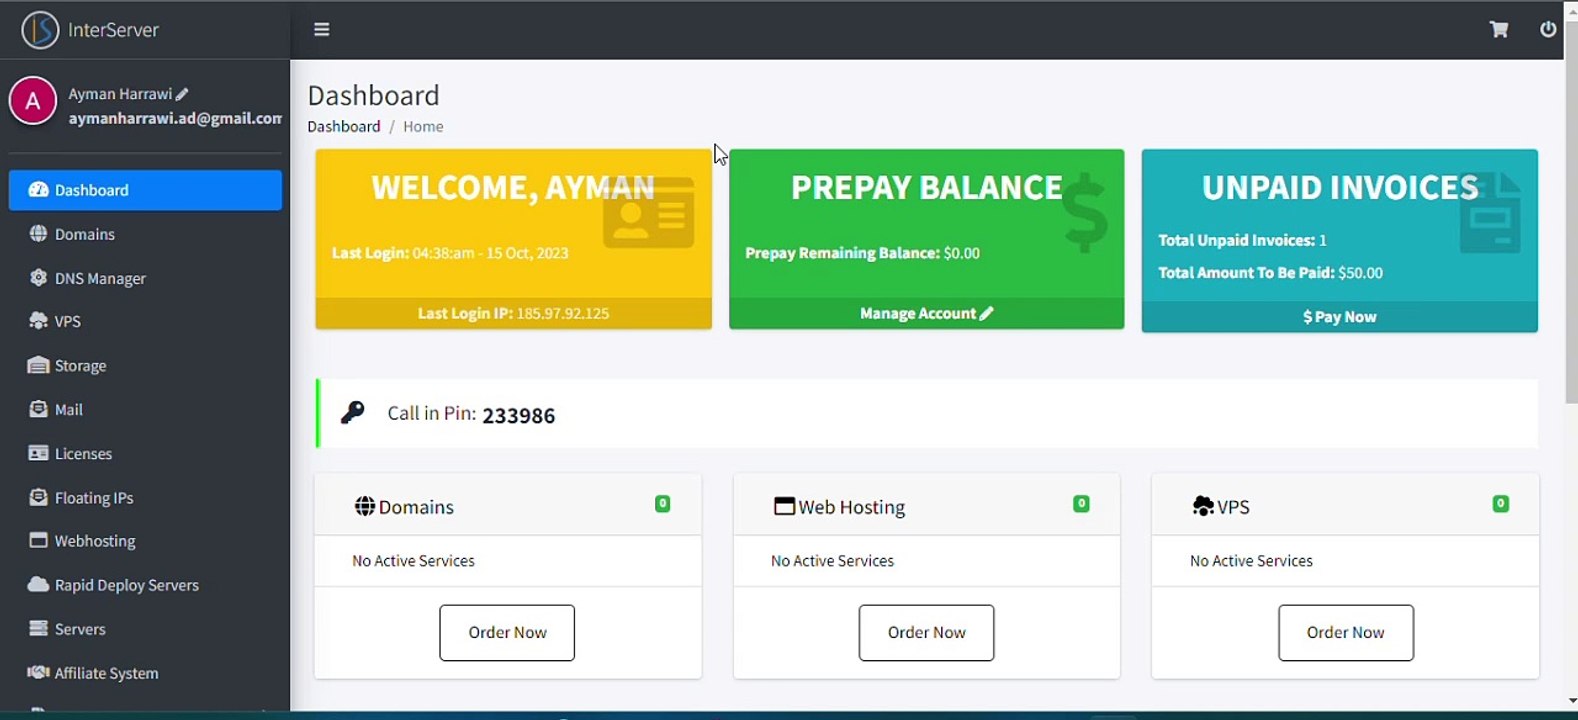The height and width of the screenshot is (720, 1578).
Task: Click Order Now under VPS
Action: click(x=1346, y=632)
